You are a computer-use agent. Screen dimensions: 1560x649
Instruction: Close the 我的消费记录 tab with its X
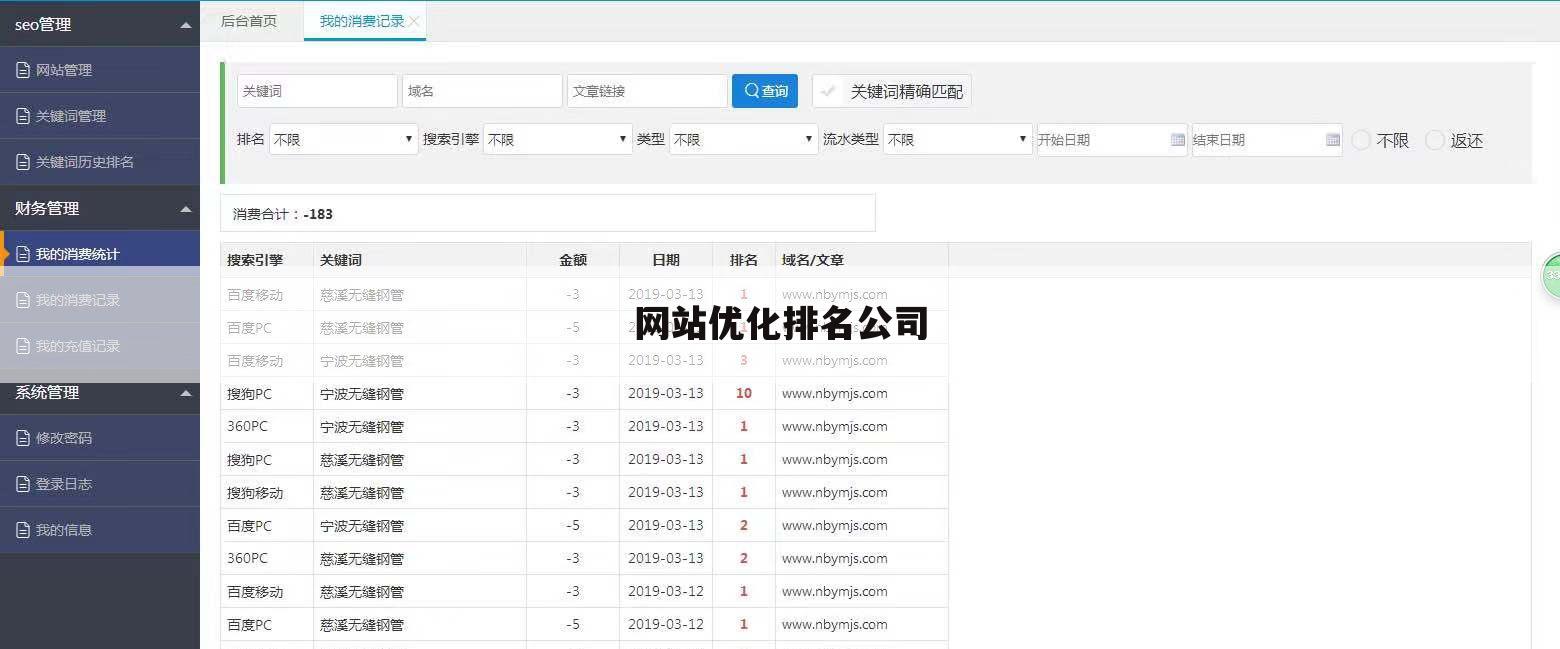click(x=414, y=21)
